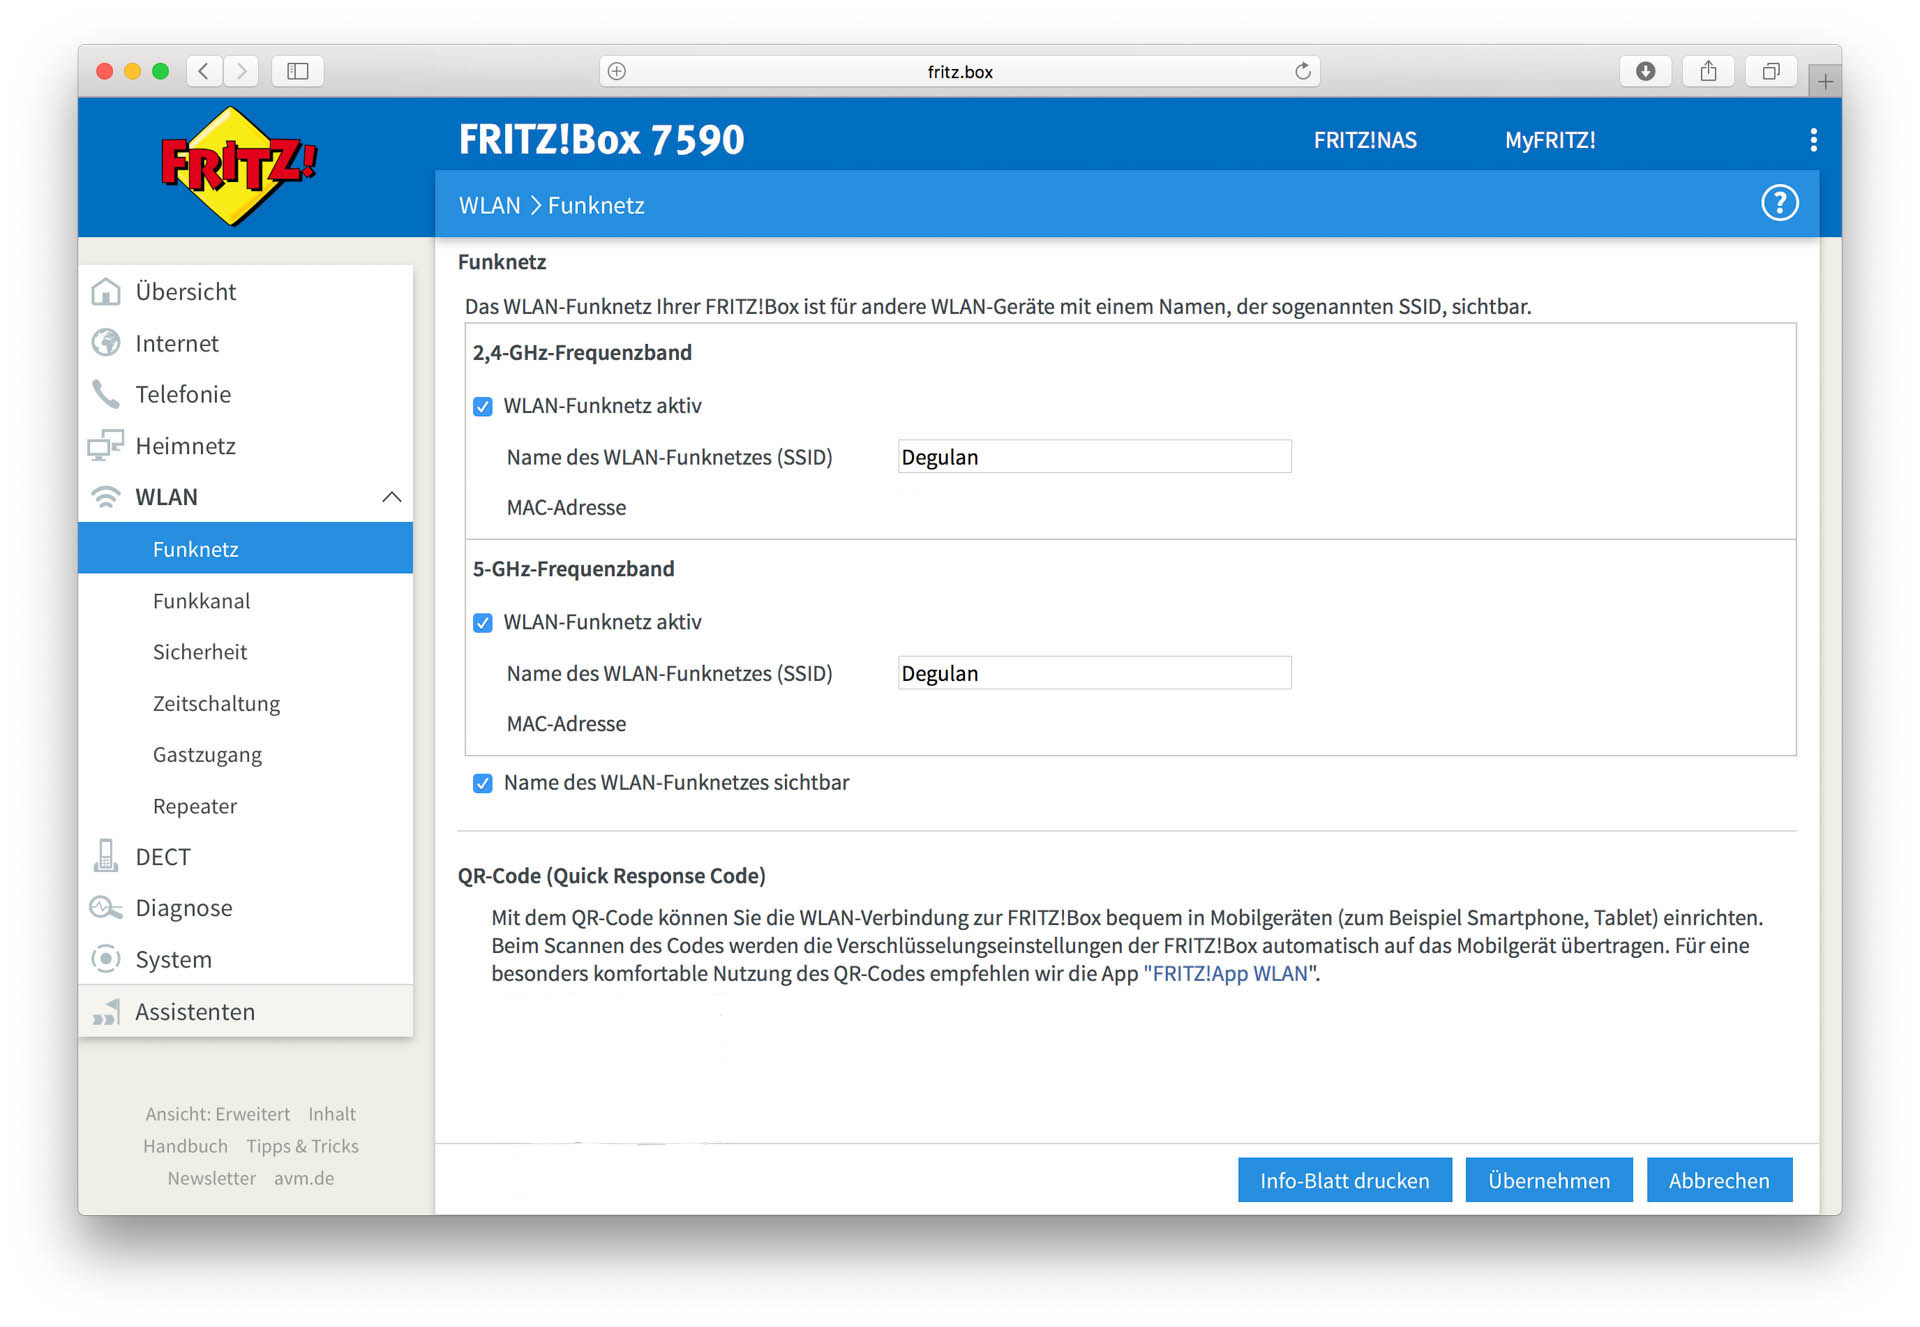
Task: Click the WLAN wifi icon
Action: pos(106,497)
